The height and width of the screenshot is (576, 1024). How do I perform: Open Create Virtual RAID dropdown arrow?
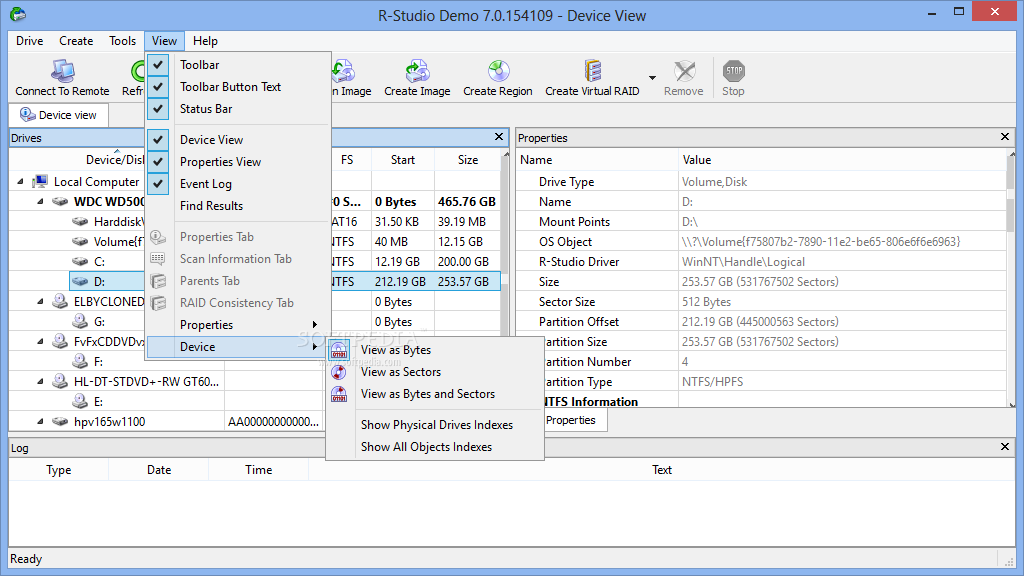coord(652,78)
